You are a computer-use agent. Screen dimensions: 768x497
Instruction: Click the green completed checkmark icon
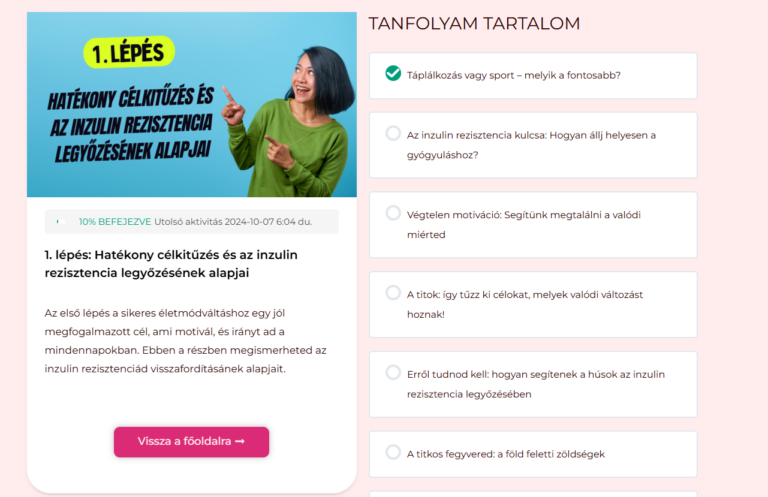coord(393,73)
